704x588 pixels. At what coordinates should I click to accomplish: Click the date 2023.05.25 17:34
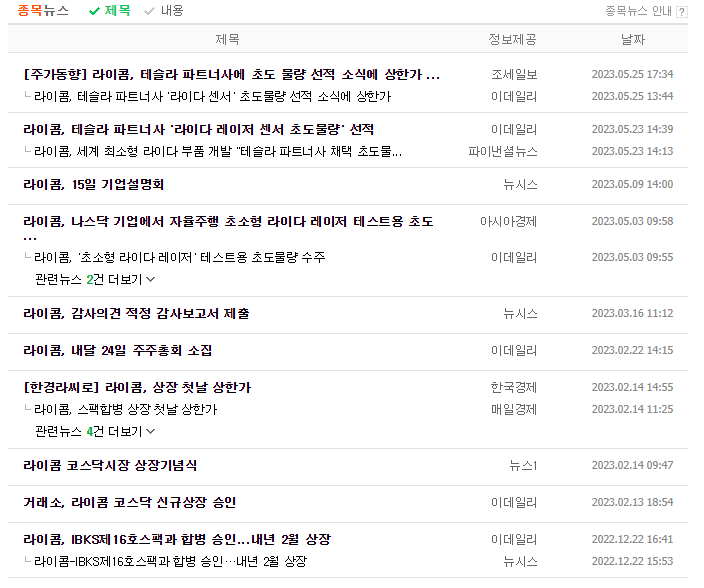(x=632, y=75)
